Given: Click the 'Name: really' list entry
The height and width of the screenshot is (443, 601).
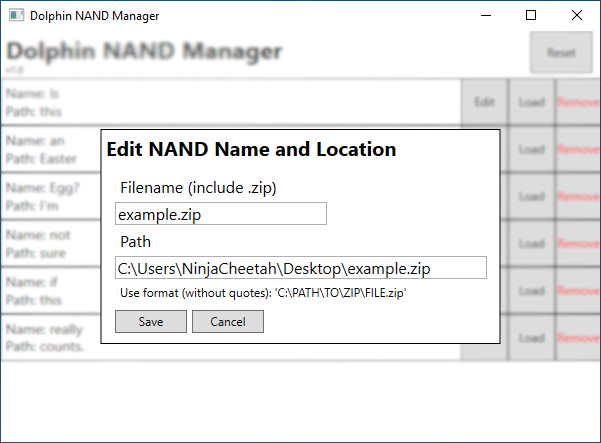Looking at the screenshot, I should [x=51, y=338].
